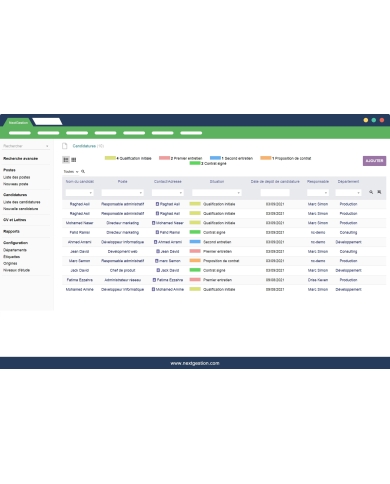The image size is (390, 484).
Task: Click the document icon beside Candidatures title
Action: click(x=65, y=146)
